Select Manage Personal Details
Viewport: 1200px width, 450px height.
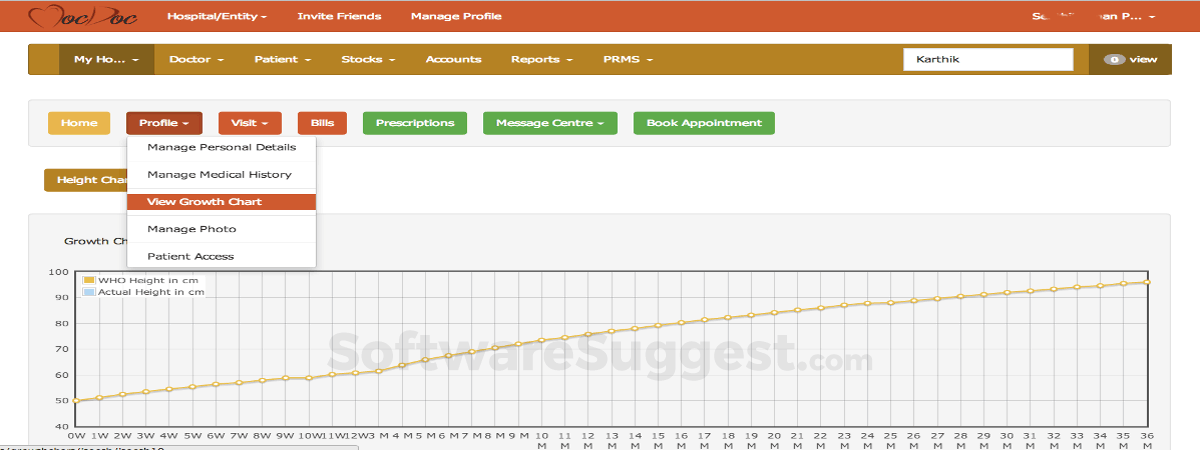click(221, 147)
